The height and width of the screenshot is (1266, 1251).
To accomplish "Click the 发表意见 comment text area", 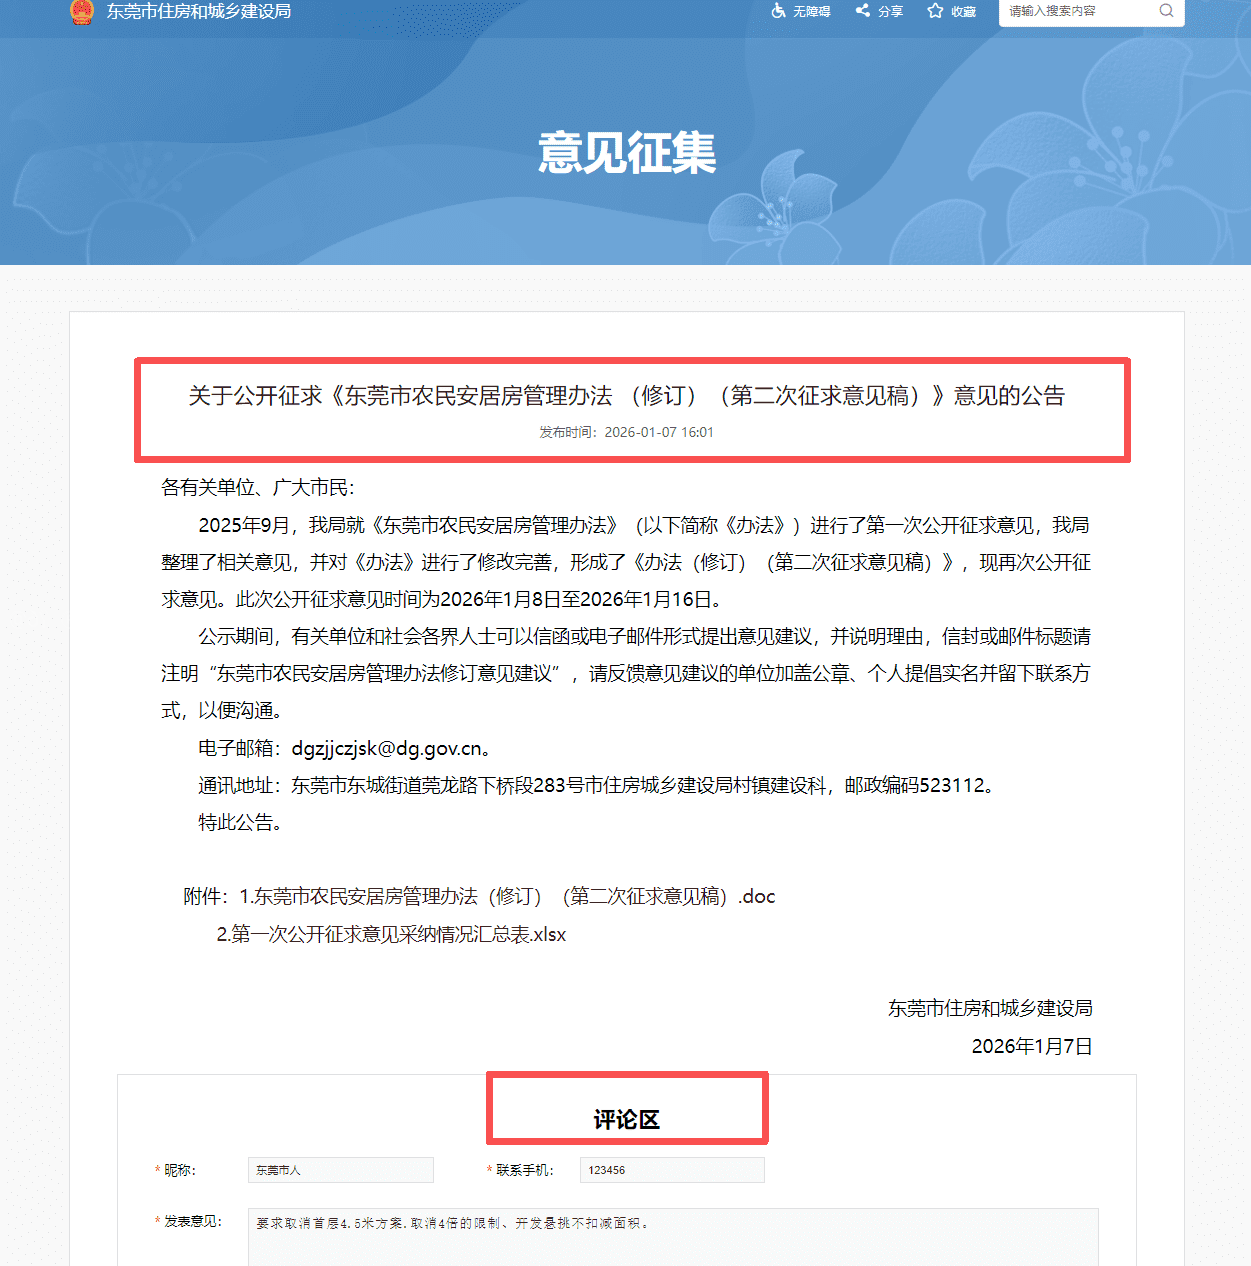I will tap(673, 1237).
